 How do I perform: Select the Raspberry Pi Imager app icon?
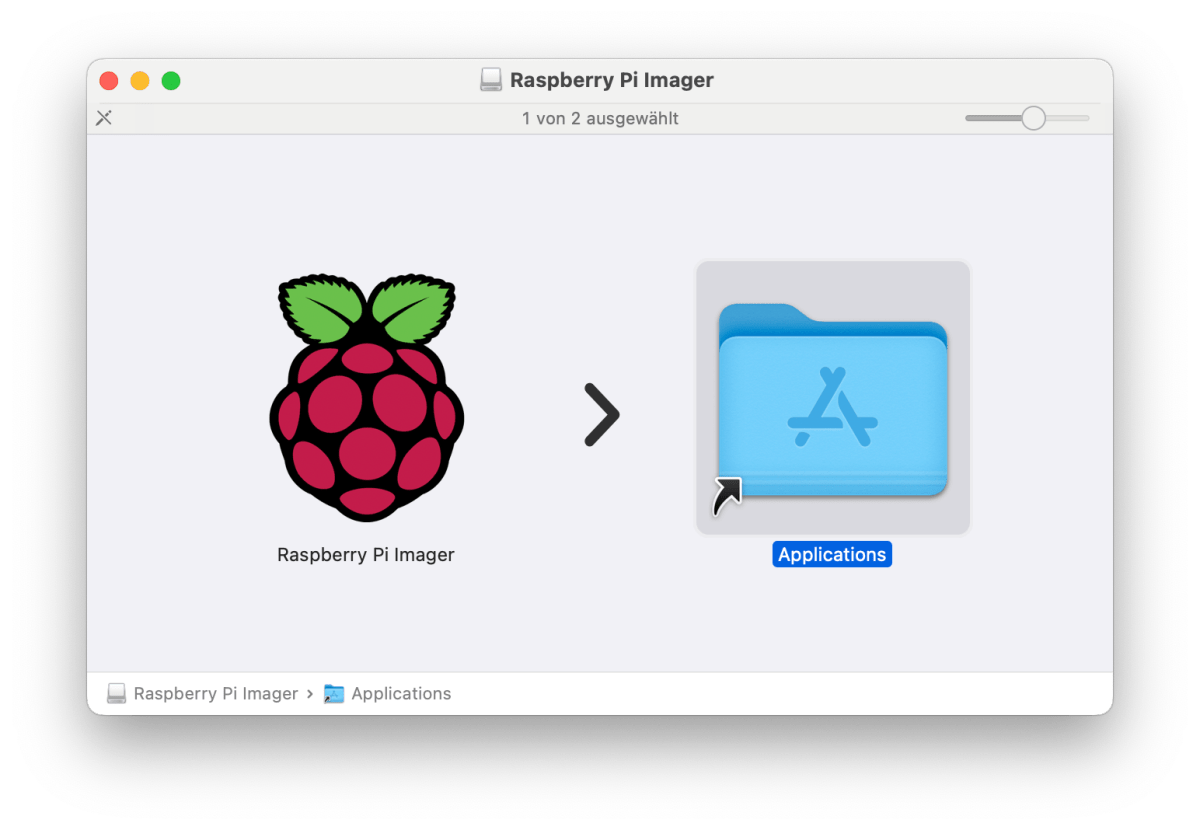(366, 398)
